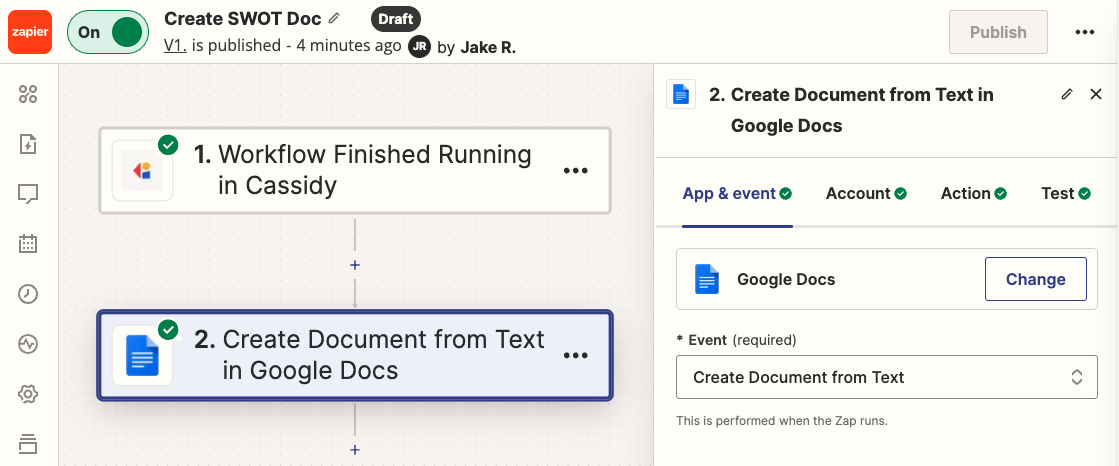Open the activity status sidebar icon

click(x=28, y=344)
